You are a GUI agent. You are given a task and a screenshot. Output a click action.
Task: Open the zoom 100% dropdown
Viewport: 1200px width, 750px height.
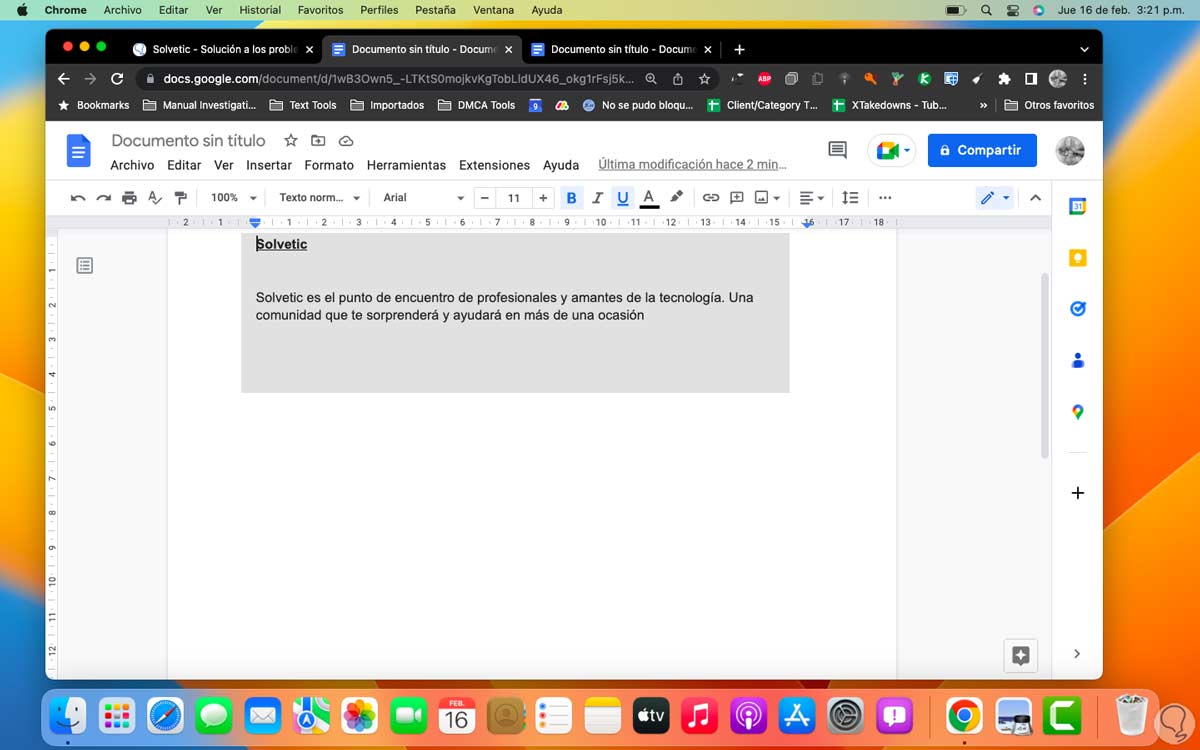pyautogui.click(x=234, y=198)
